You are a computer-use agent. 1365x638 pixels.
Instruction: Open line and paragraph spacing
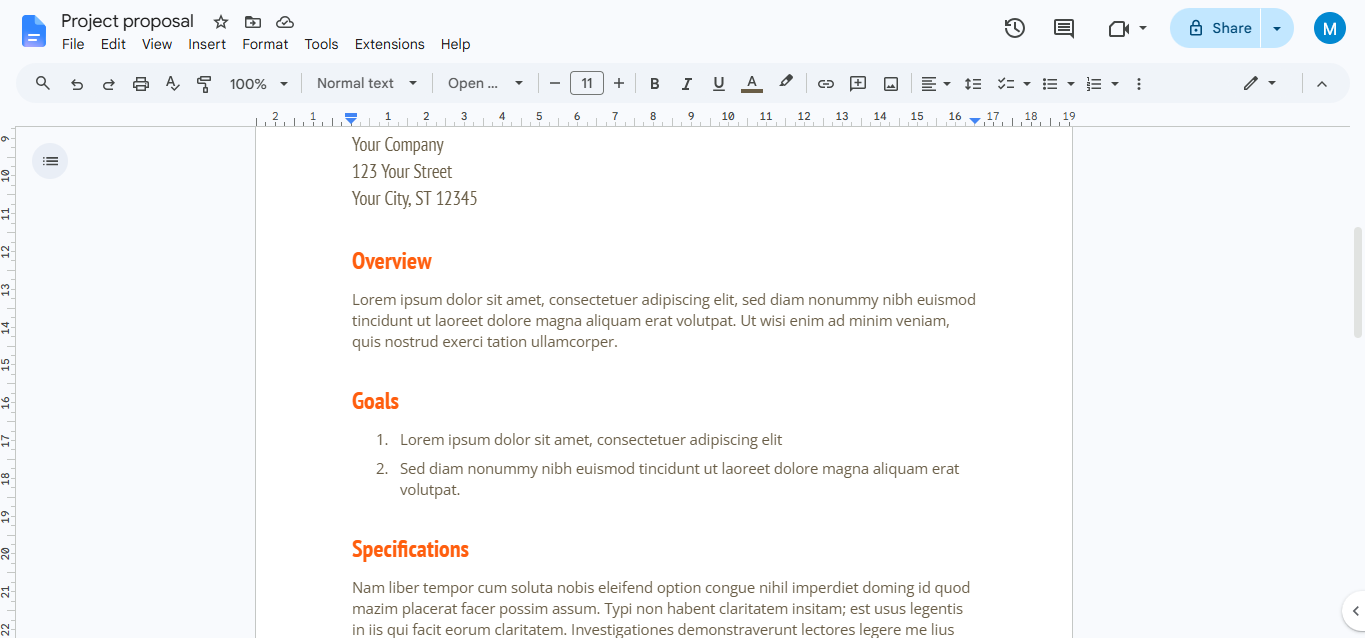[973, 84]
